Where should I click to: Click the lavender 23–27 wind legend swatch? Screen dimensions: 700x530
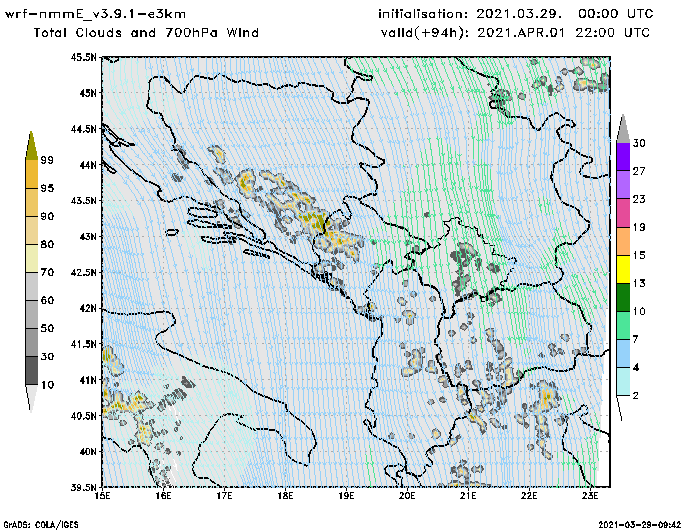click(623, 185)
